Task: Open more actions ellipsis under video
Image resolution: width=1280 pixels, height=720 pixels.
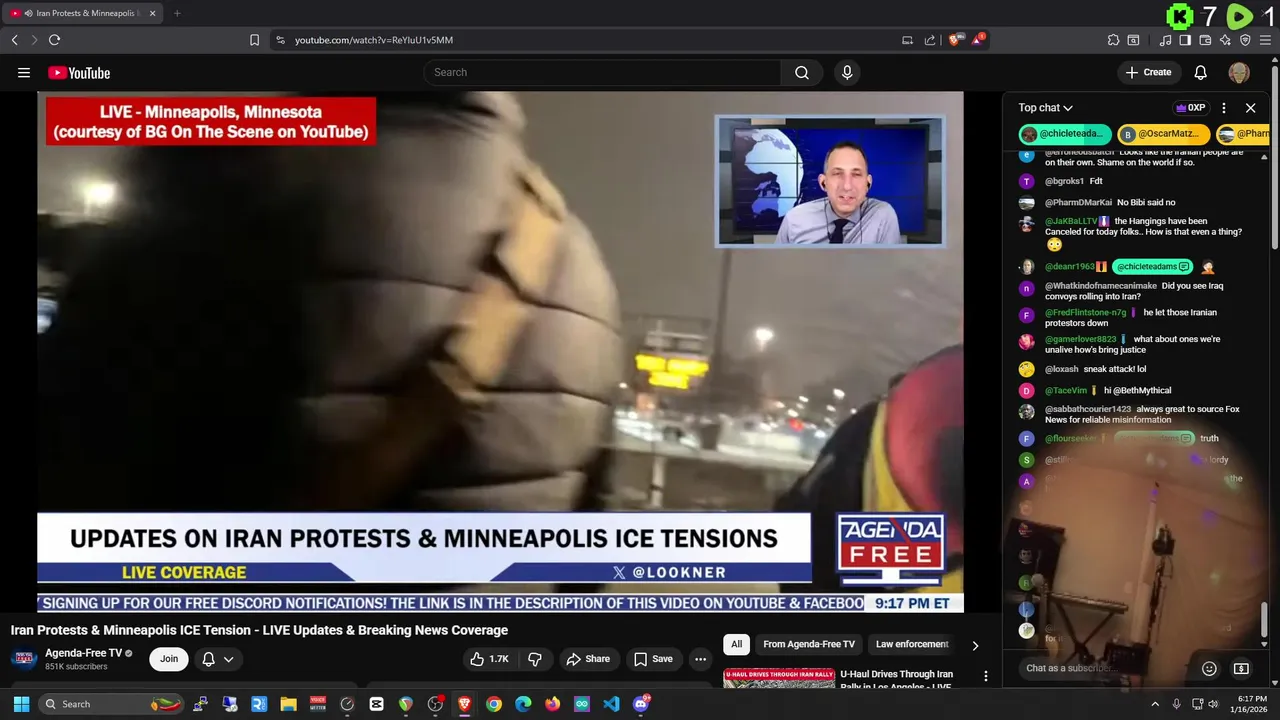Action: point(700,659)
